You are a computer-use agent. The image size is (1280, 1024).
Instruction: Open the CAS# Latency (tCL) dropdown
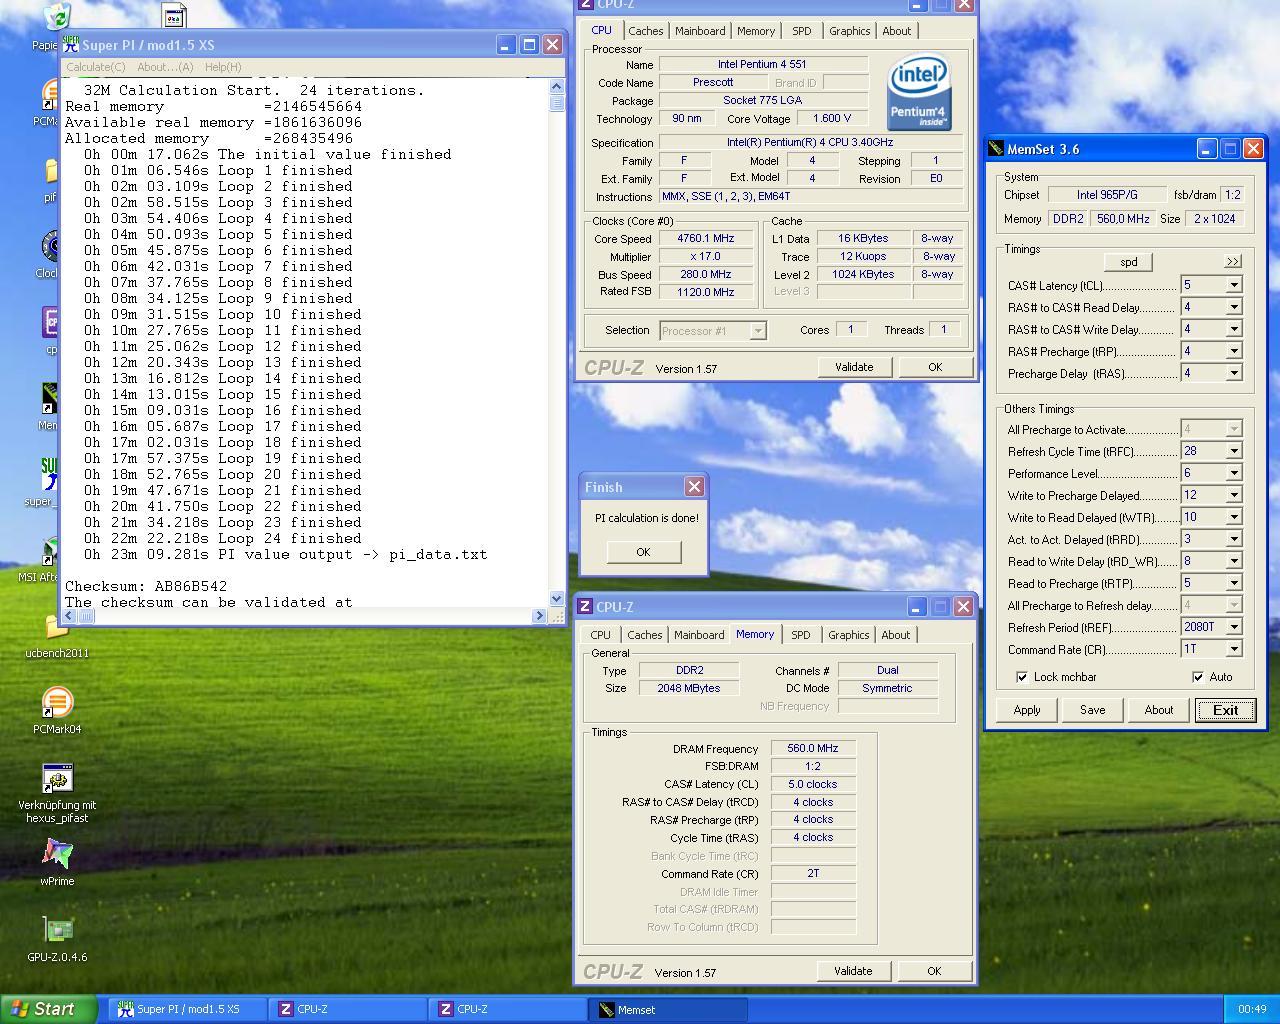pyautogui.click(x=1234, y=285)
